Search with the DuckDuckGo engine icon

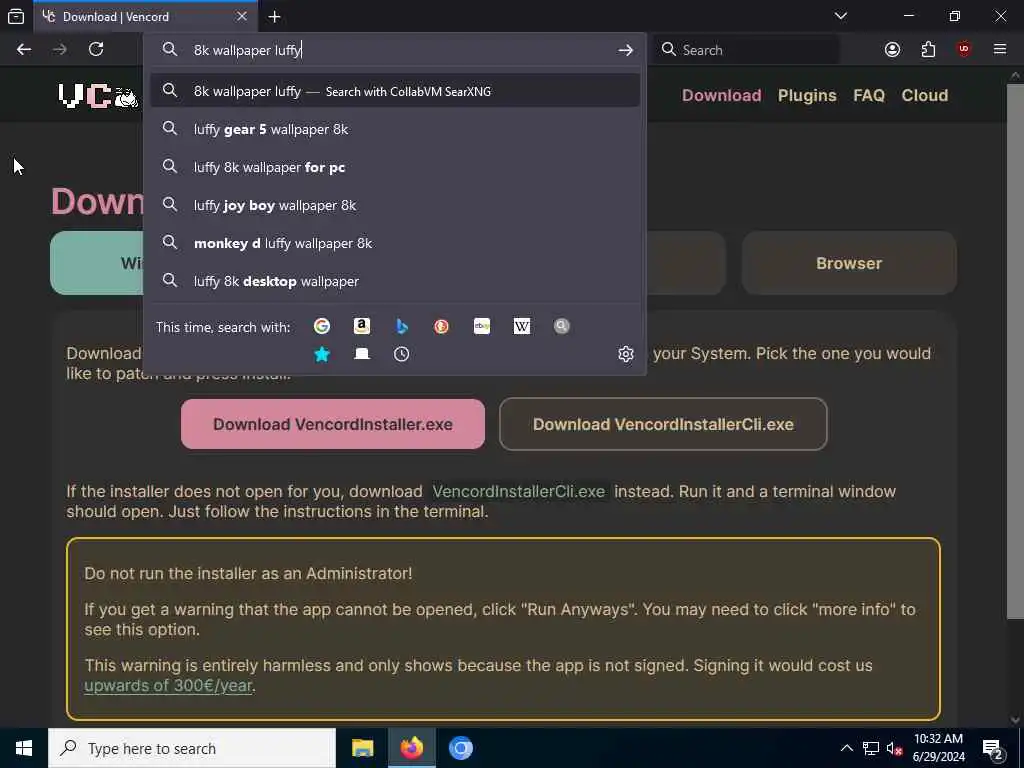click(x=441, y=326)
